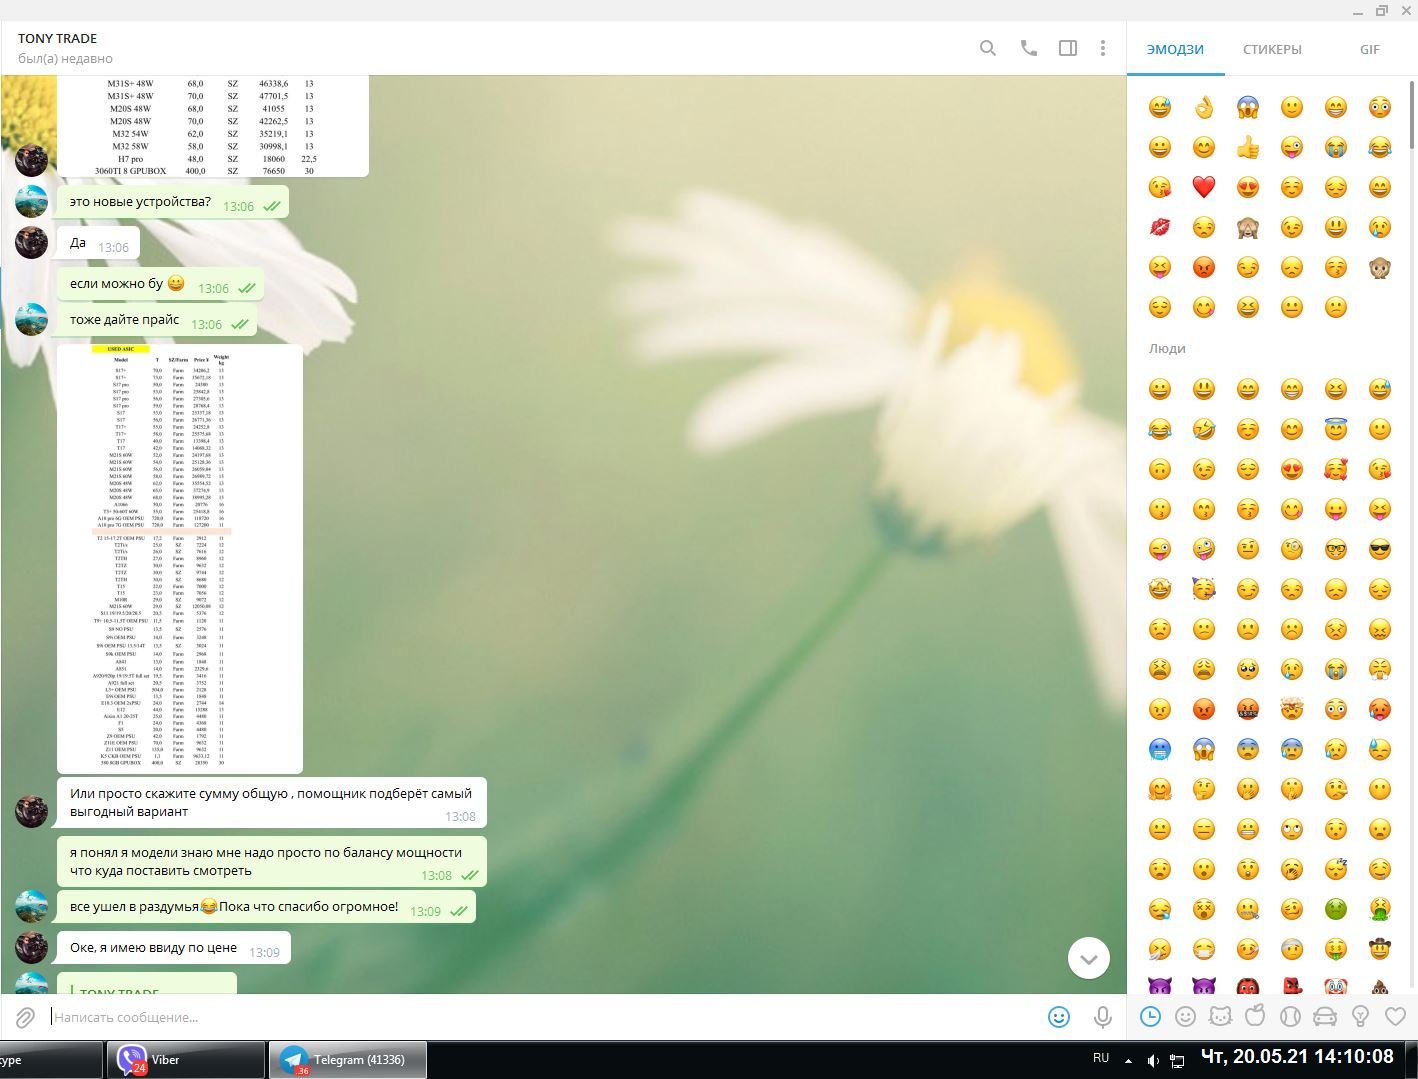Open the heart symbols emoji category
1418x1079 pixels.
(1395, 1017)
